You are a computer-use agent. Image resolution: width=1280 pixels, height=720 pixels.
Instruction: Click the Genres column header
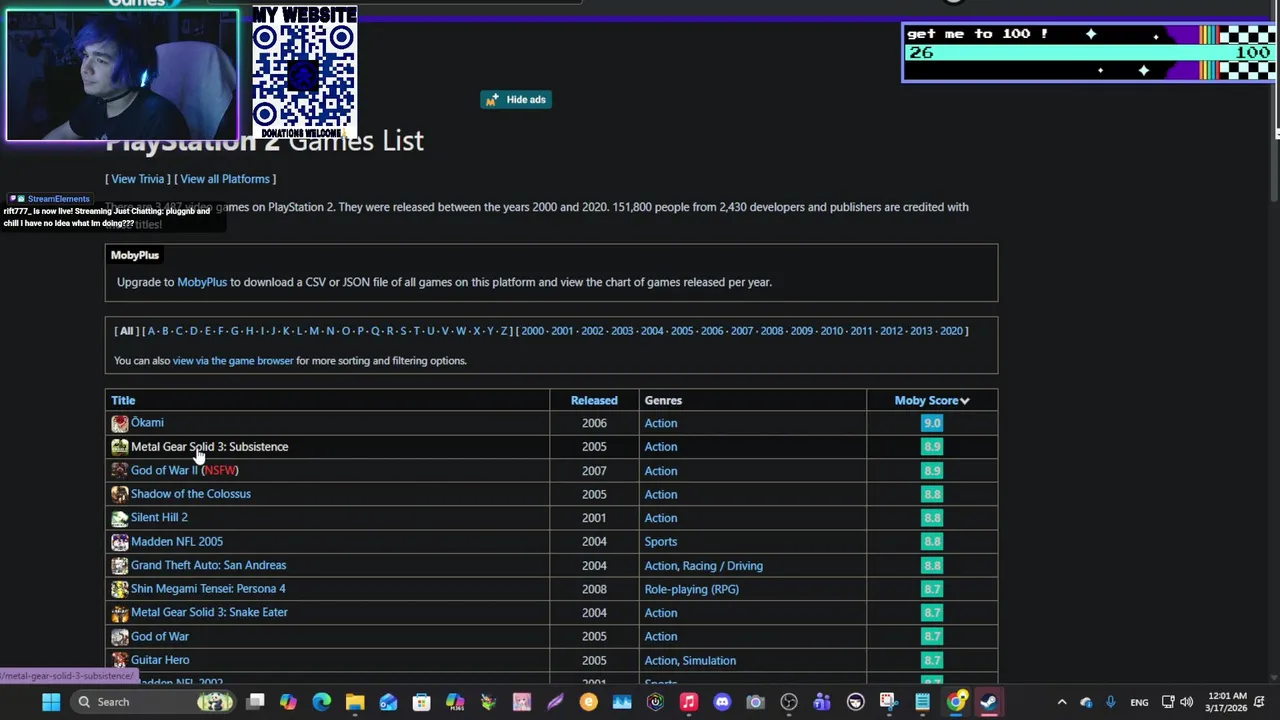click(663, 400)
